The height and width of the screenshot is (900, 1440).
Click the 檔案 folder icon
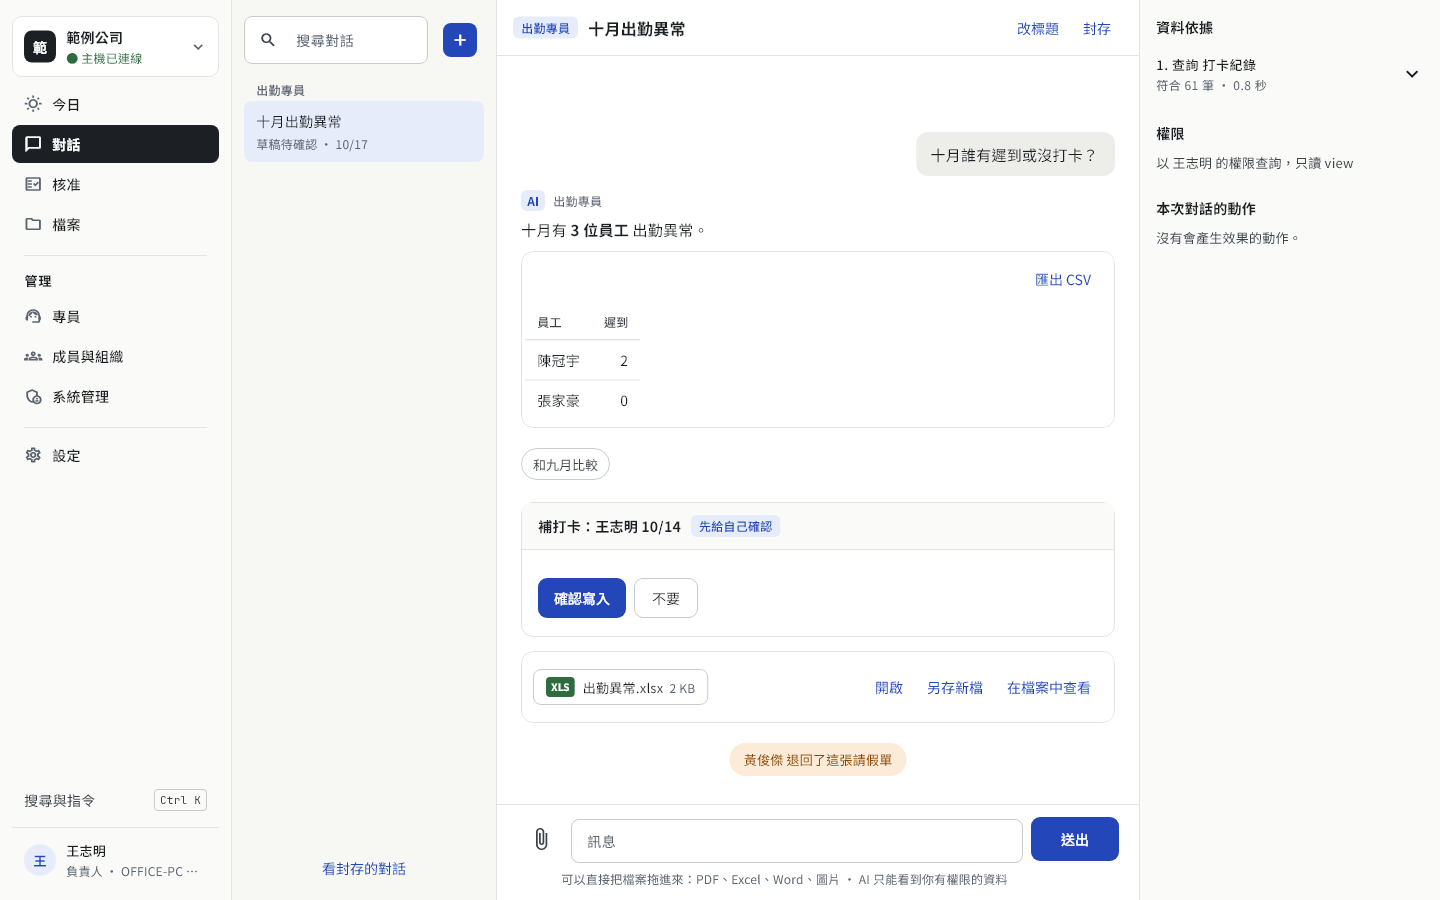tap(33, 224)
